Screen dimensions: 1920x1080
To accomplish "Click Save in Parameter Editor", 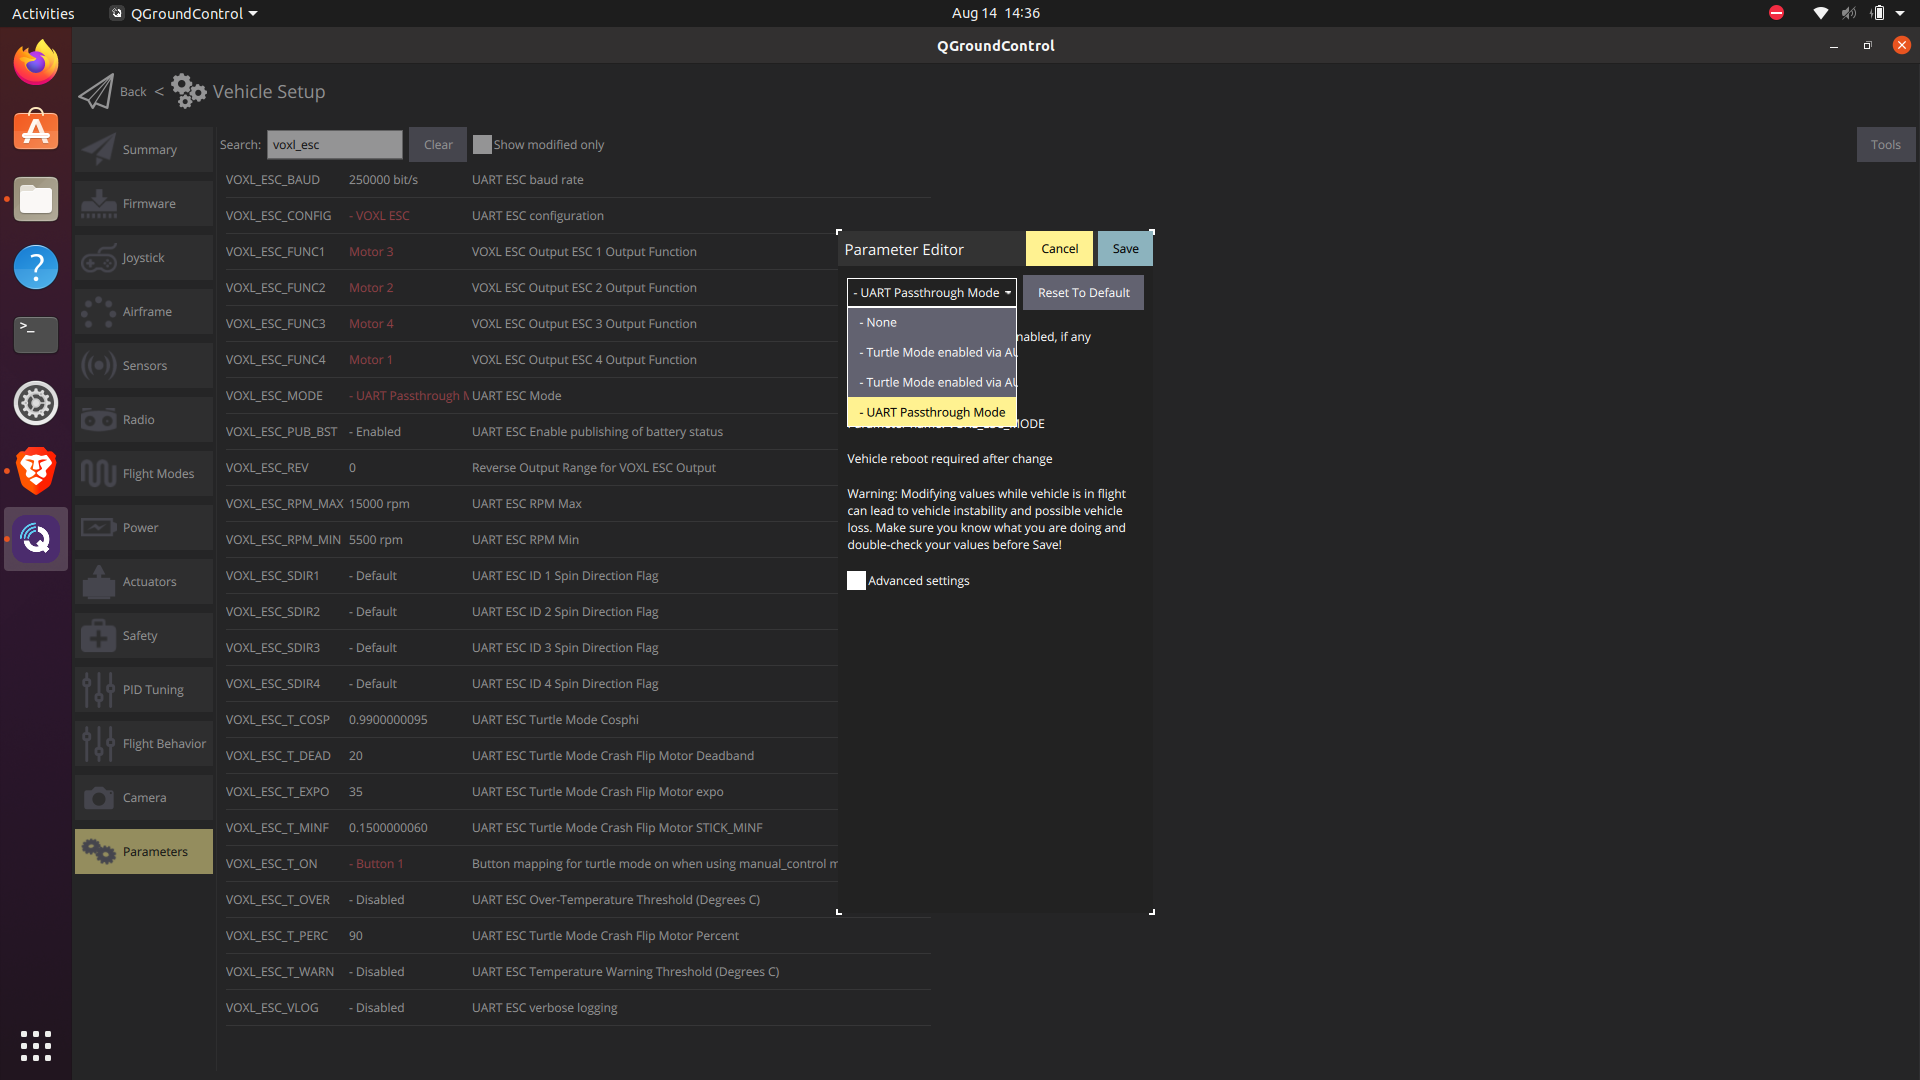I will (1125, 249).
